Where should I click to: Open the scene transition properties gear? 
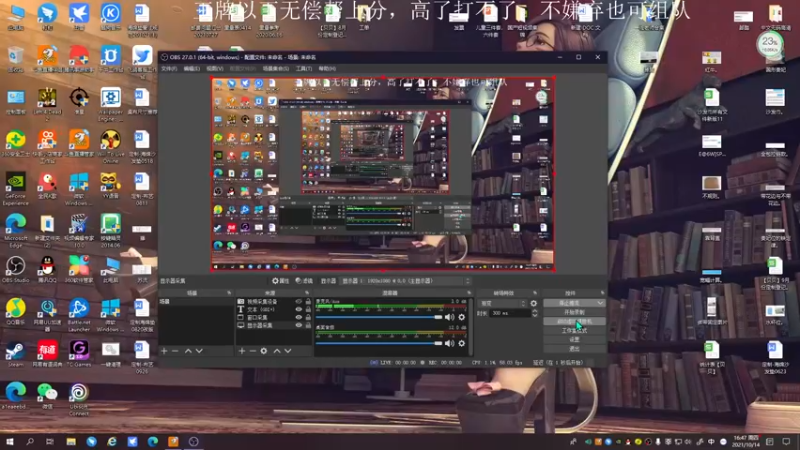tap(534, 303)
